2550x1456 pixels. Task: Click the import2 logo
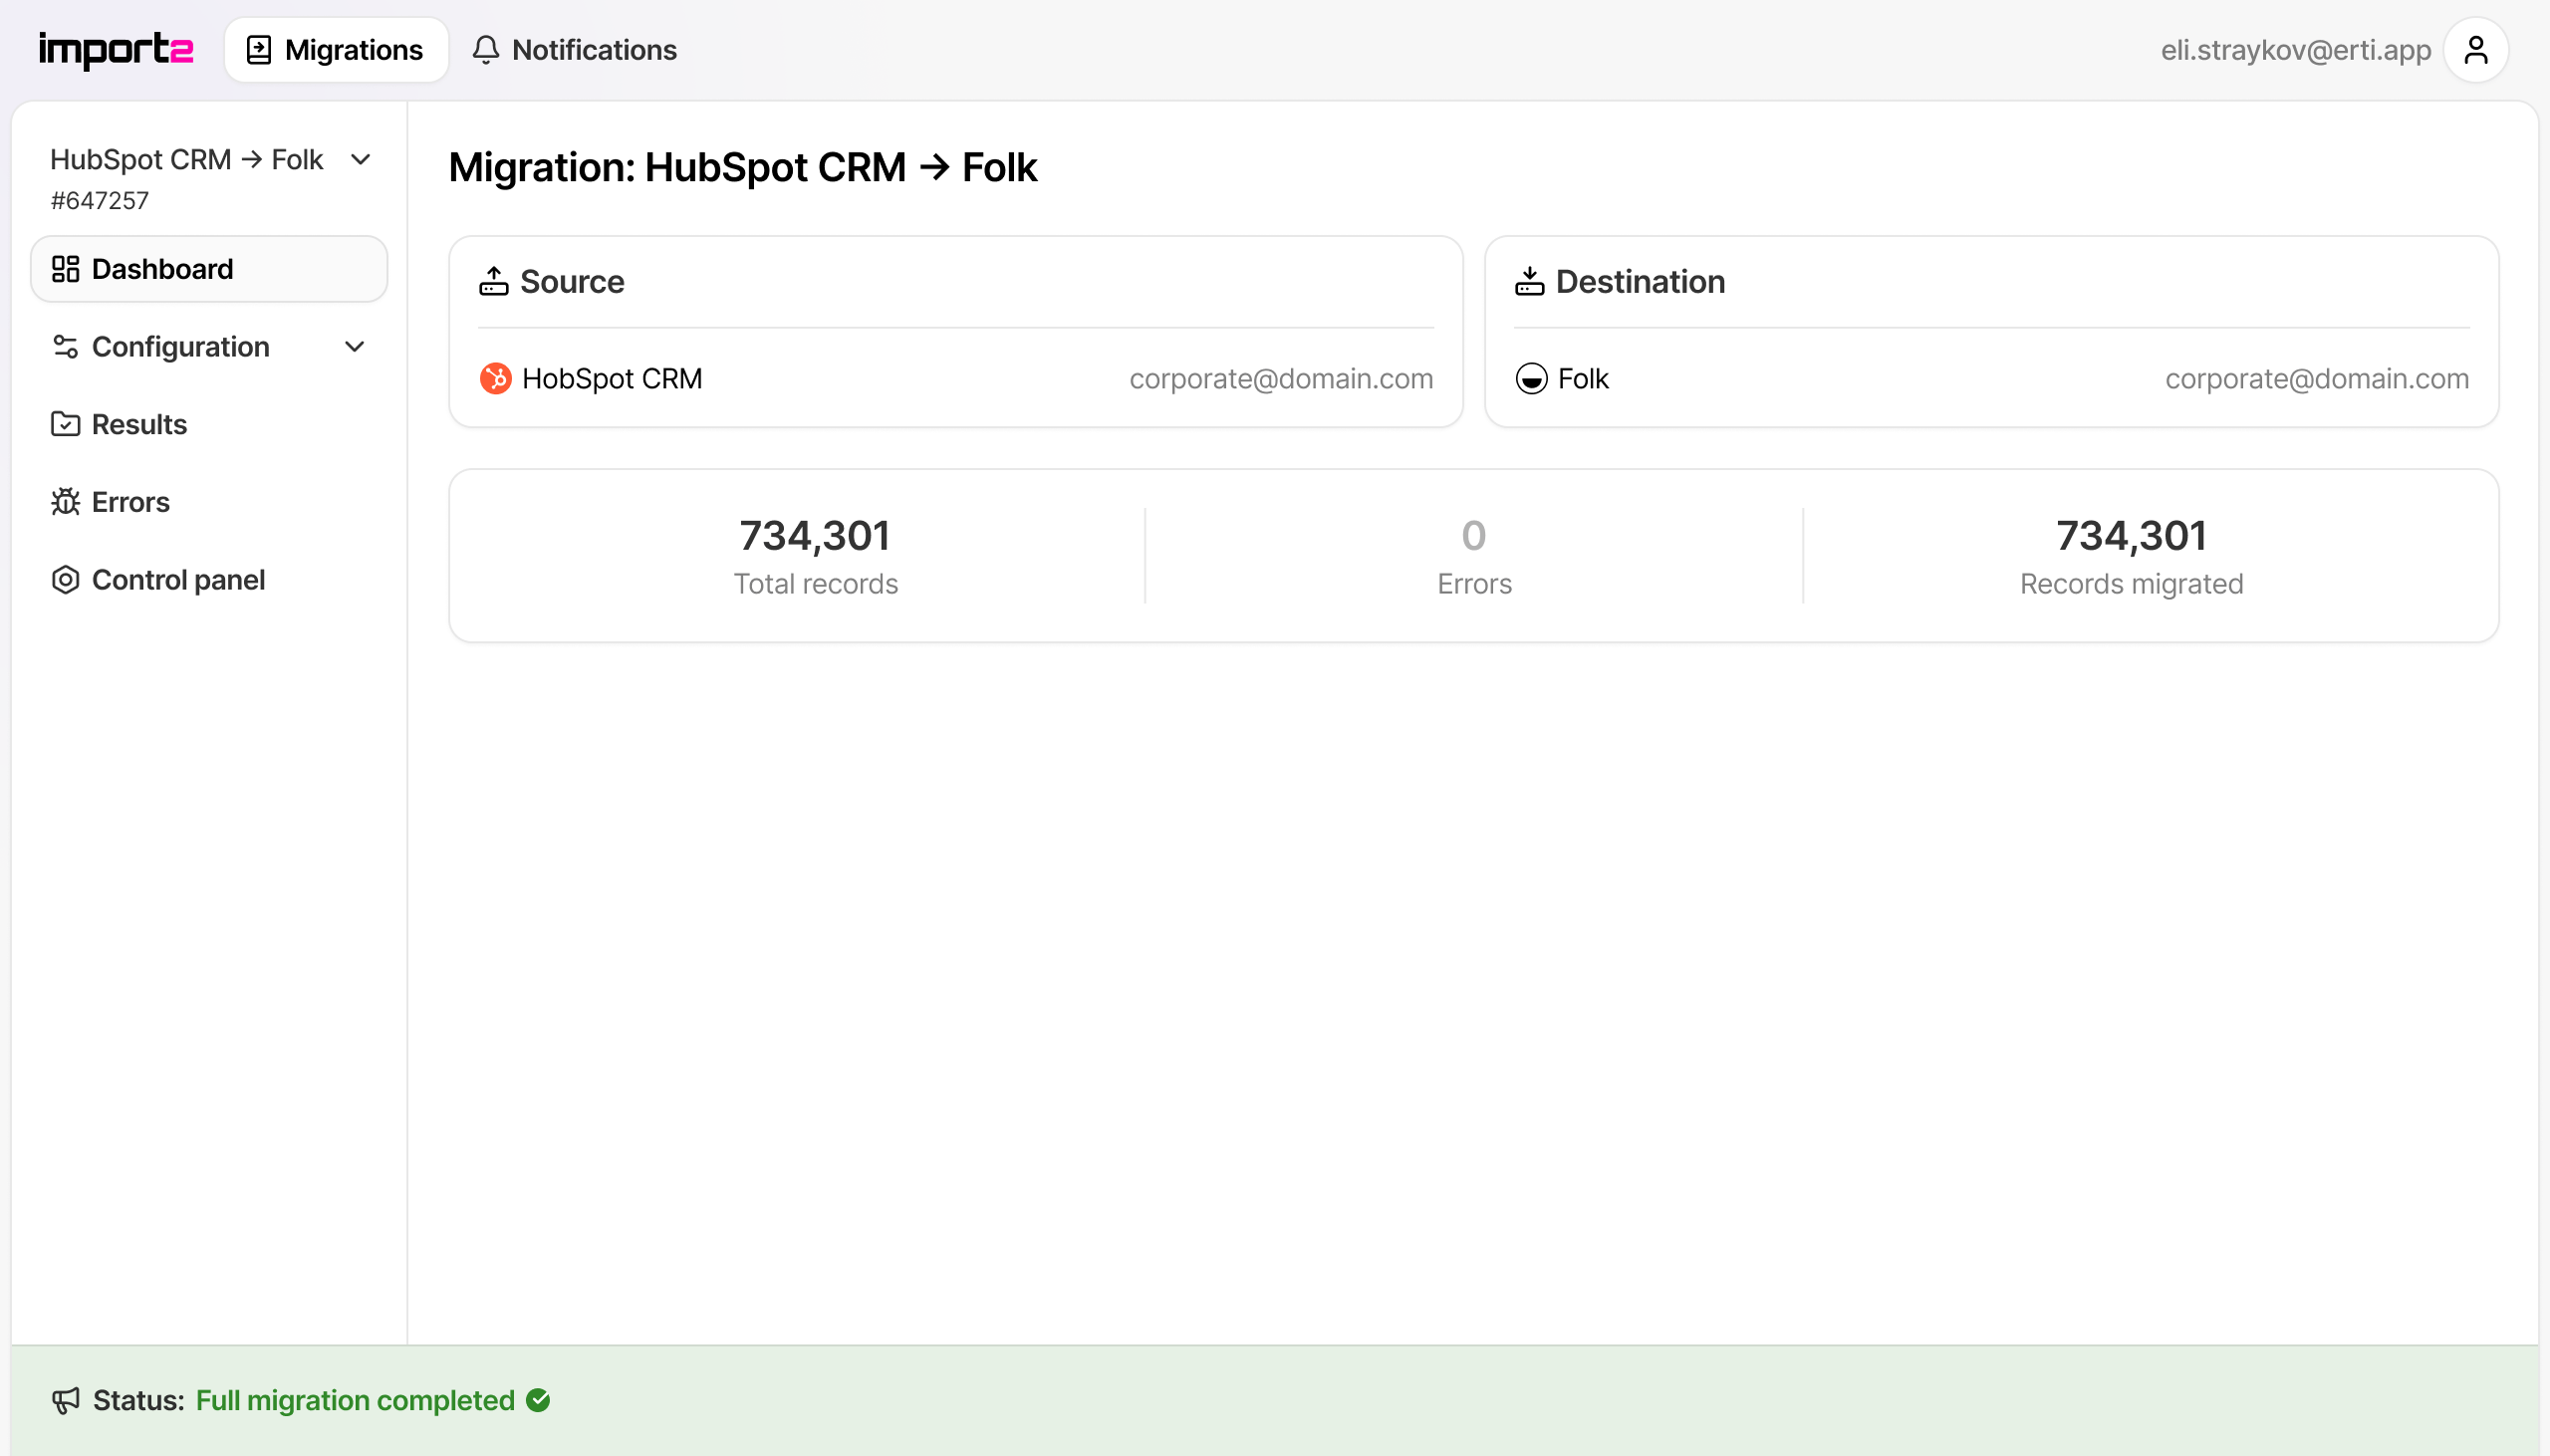click(116, 49)
